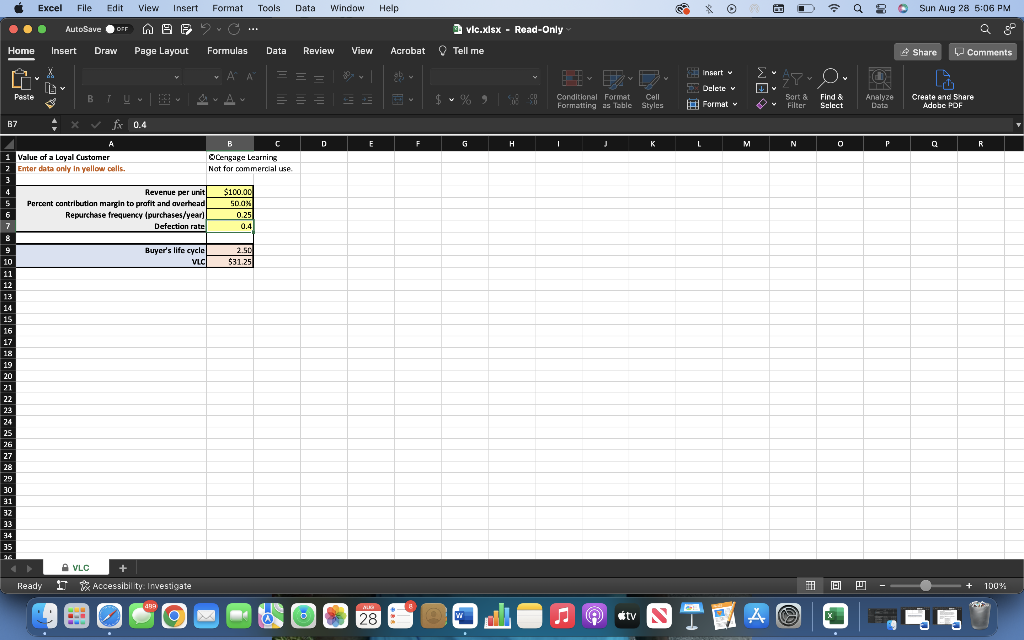
Task: Click the Share button
Action: click(x=916, y=50)
